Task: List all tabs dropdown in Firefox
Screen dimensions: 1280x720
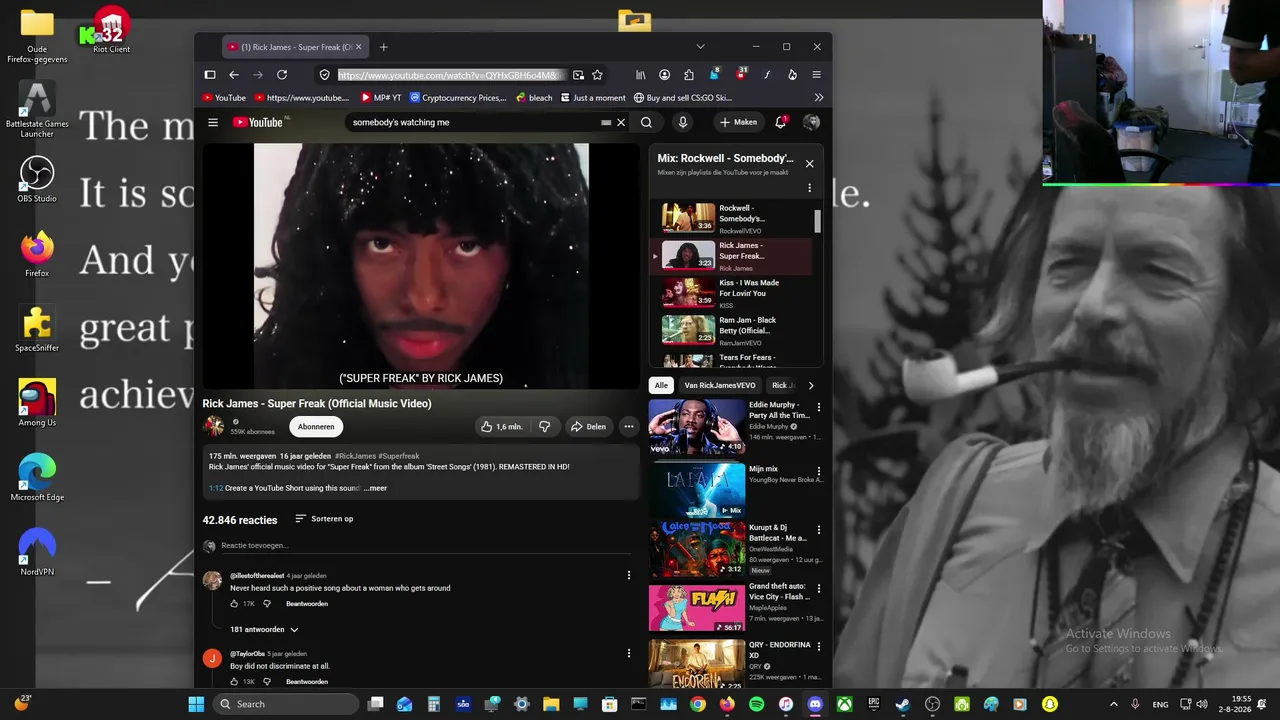Action: 700,47
